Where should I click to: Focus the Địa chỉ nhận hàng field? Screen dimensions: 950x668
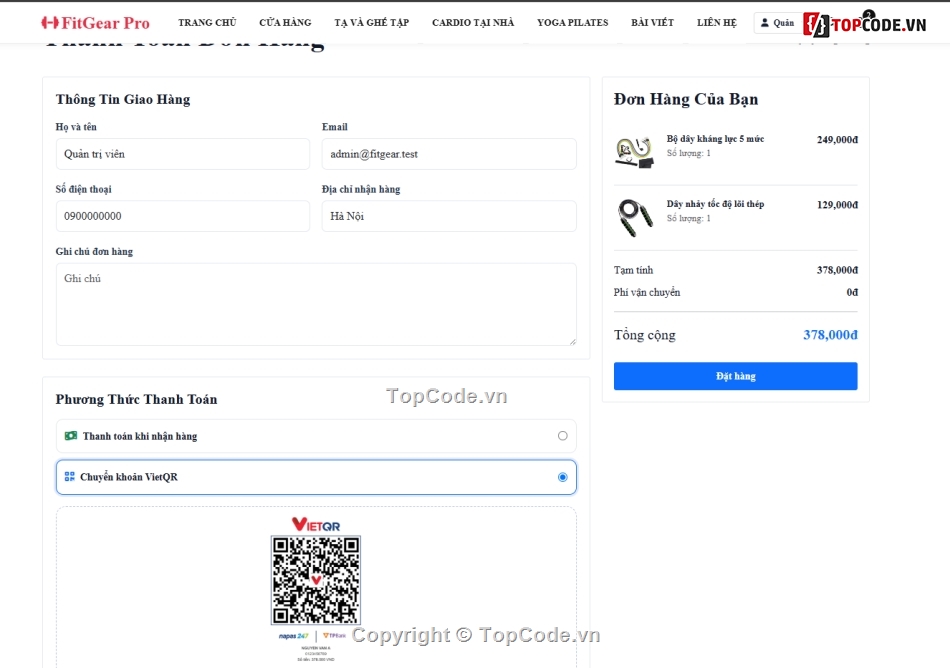click(449, 216)
